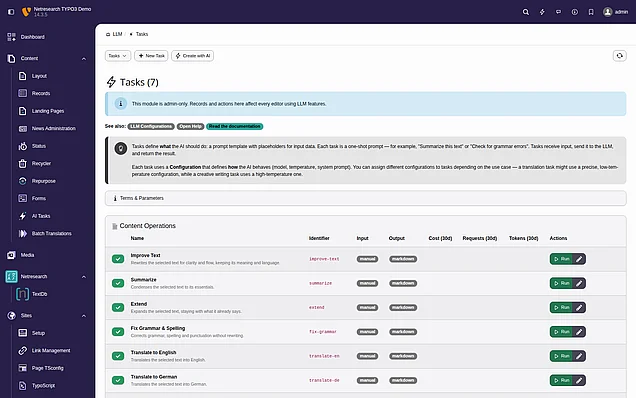Click the Page TSconfig icon
The height and width of the screenshot is (398, 636).
23,368
